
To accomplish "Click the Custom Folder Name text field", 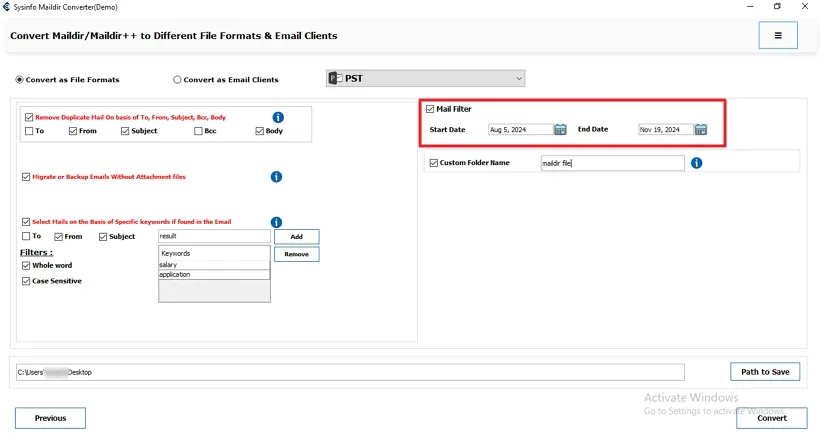I will click(611, 163).
